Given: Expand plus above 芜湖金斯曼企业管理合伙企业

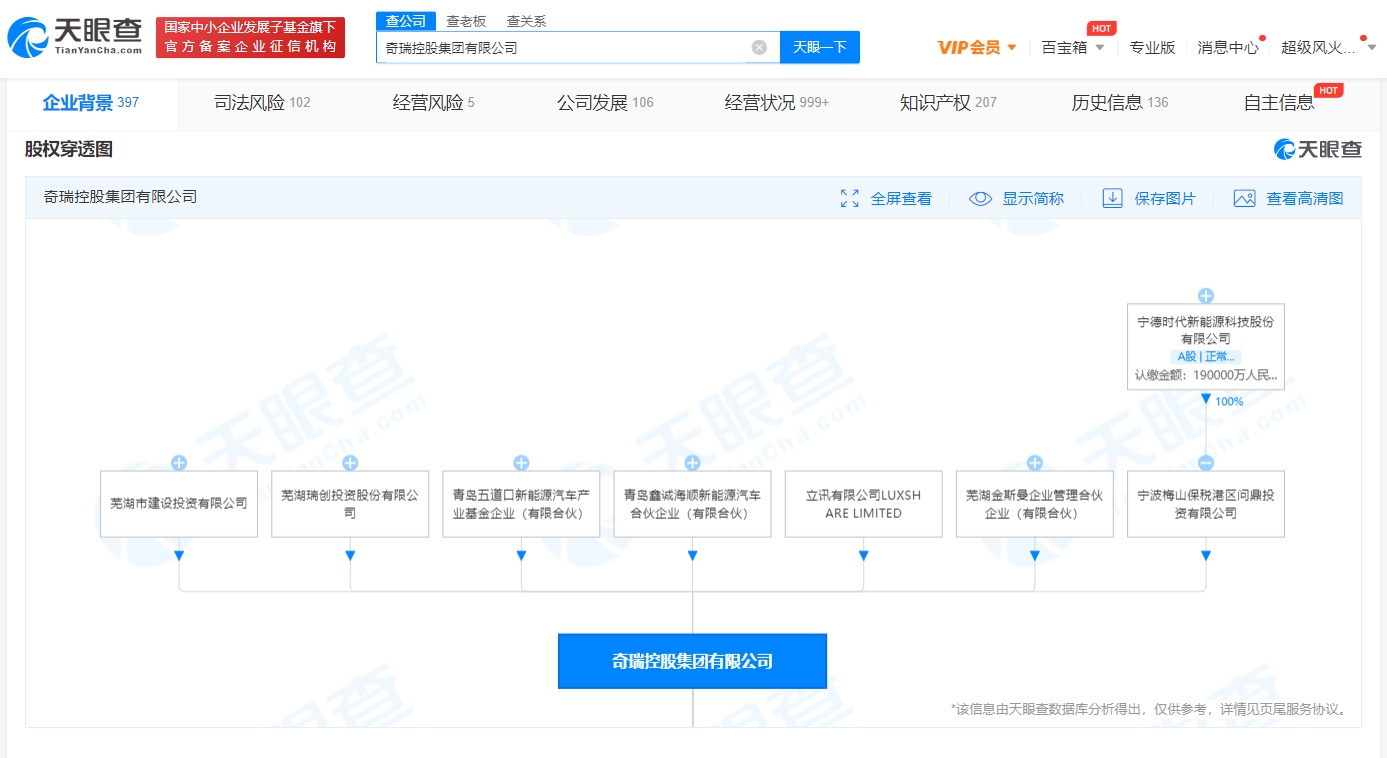Looking at the screenshot, I should click(1035, 463).
